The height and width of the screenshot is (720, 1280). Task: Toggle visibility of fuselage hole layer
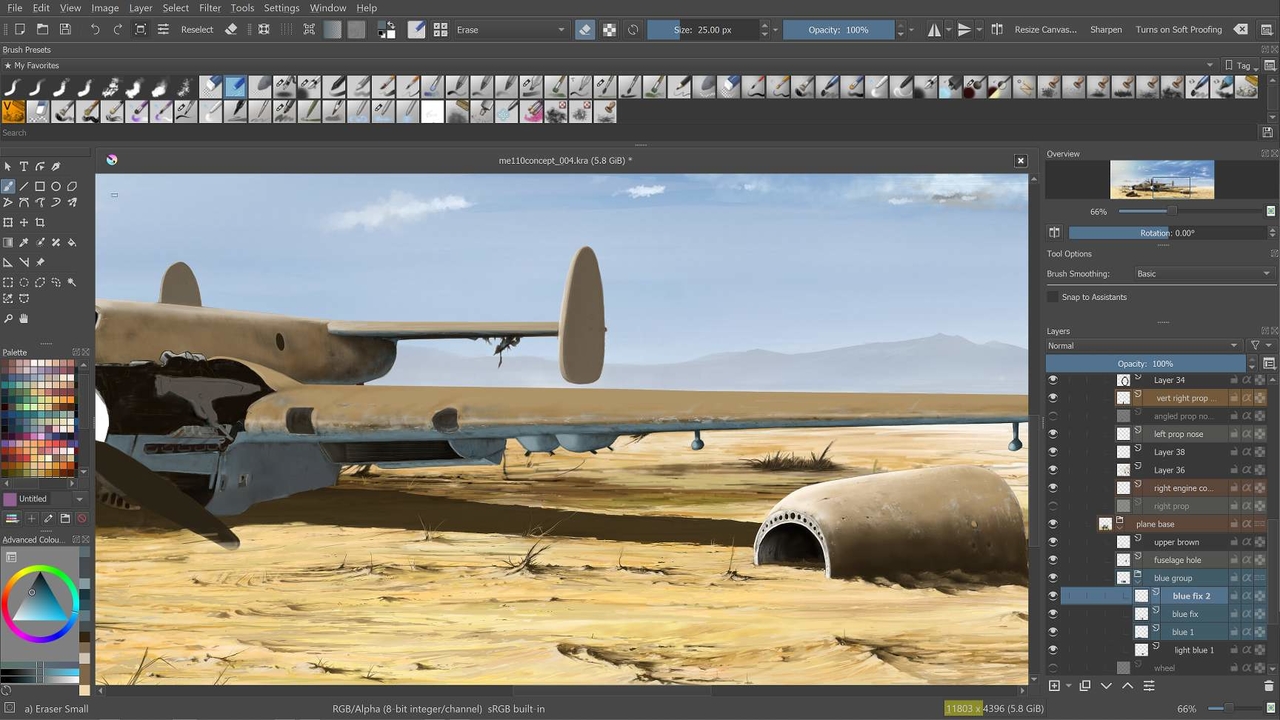(x=1052, y=560)
